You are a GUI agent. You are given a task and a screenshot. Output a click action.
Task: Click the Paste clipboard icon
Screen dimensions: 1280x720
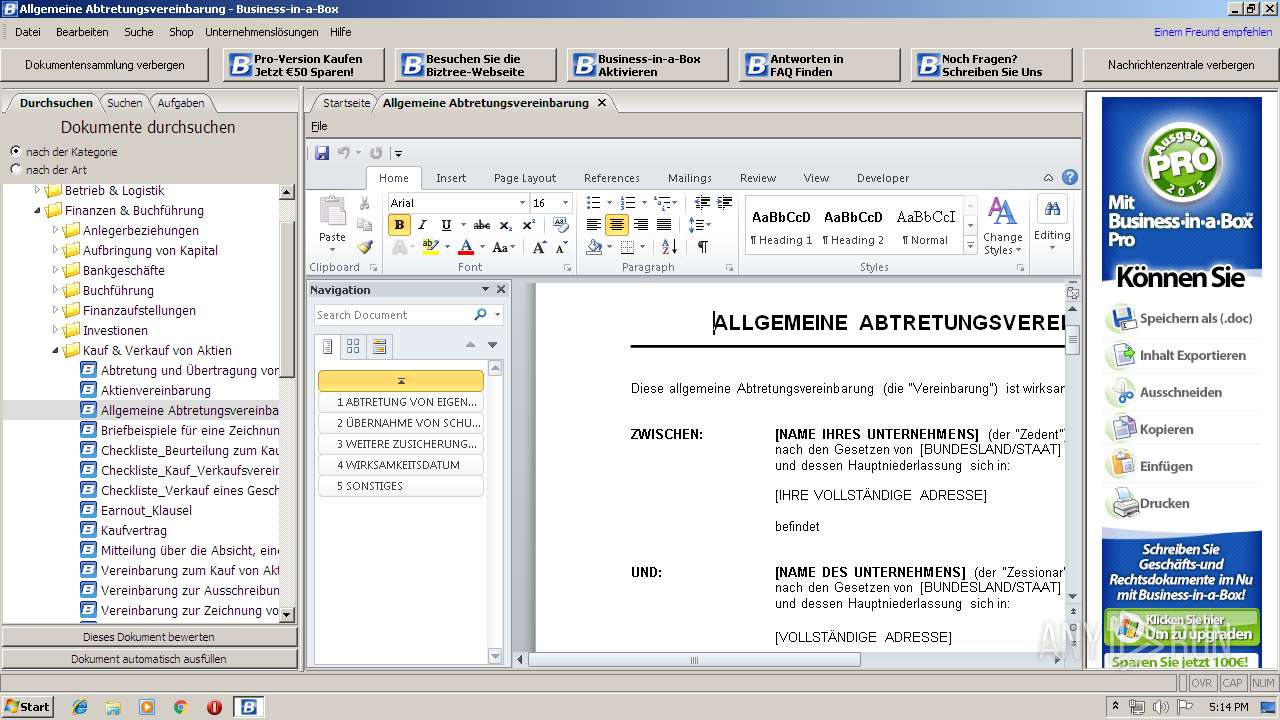332,212
